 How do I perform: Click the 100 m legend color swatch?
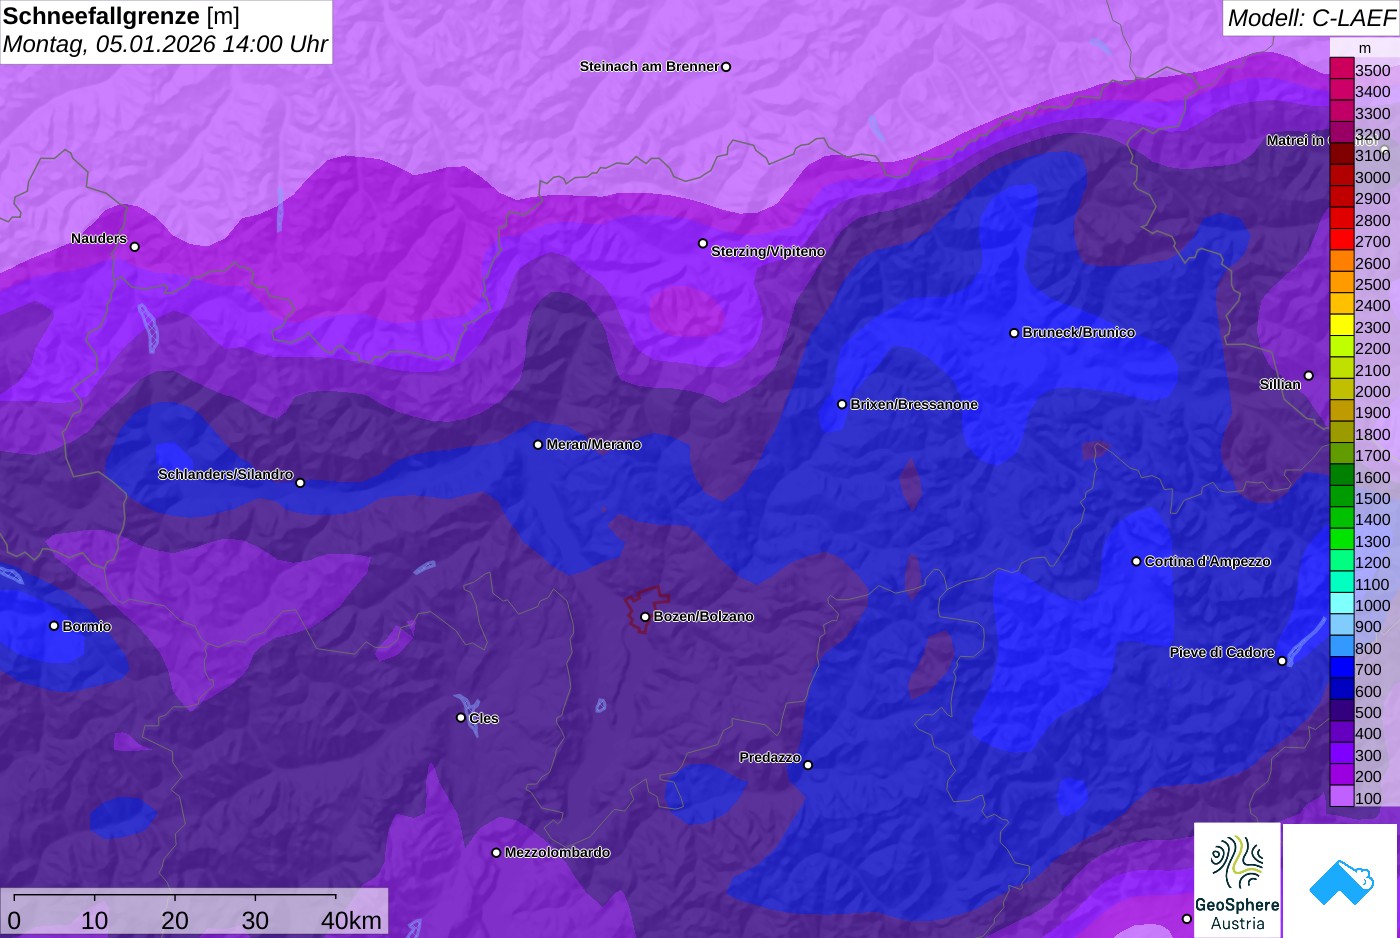tap(1341, 797)
